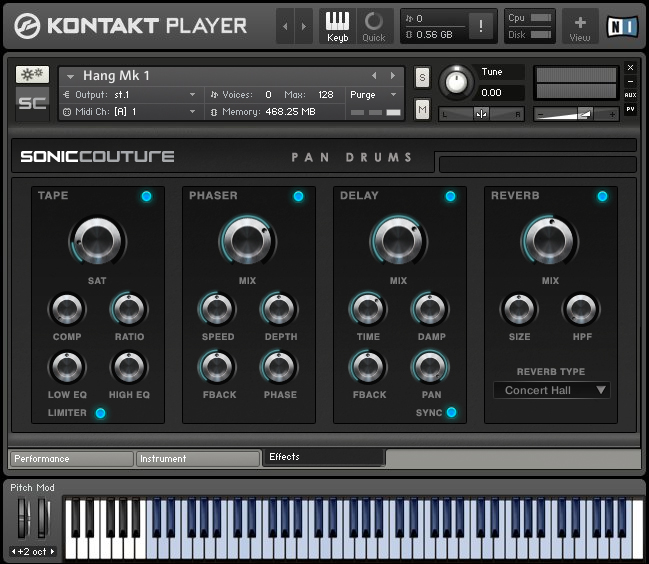Toggle the LIMITER switch
This screenshot has width=649, height=564.
click(100, 413)
